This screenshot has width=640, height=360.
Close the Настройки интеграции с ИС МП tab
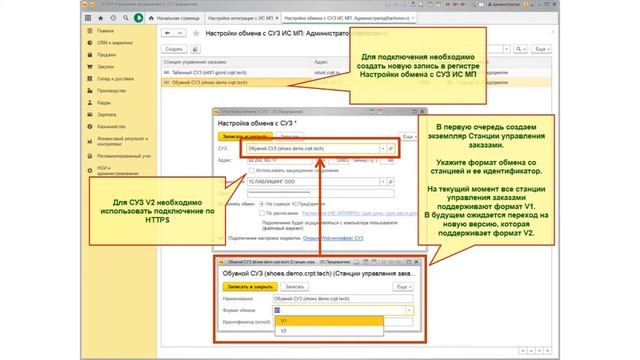click(x=277, y=18)
